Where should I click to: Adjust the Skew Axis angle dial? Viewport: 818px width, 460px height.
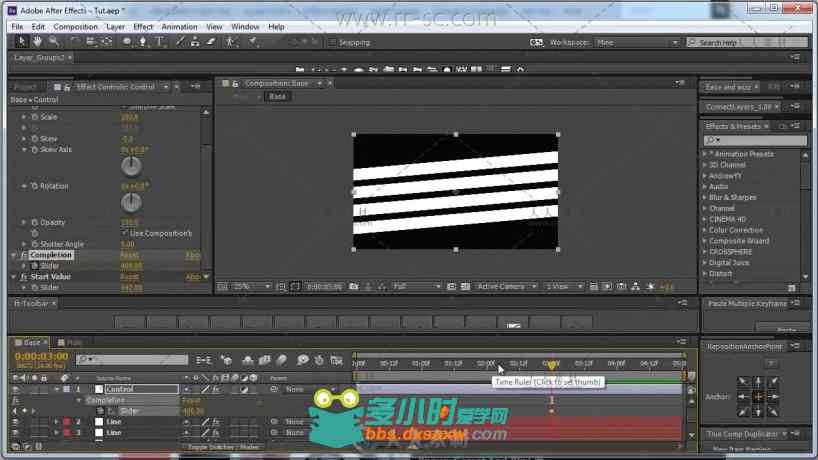click(x=131, y=166)
